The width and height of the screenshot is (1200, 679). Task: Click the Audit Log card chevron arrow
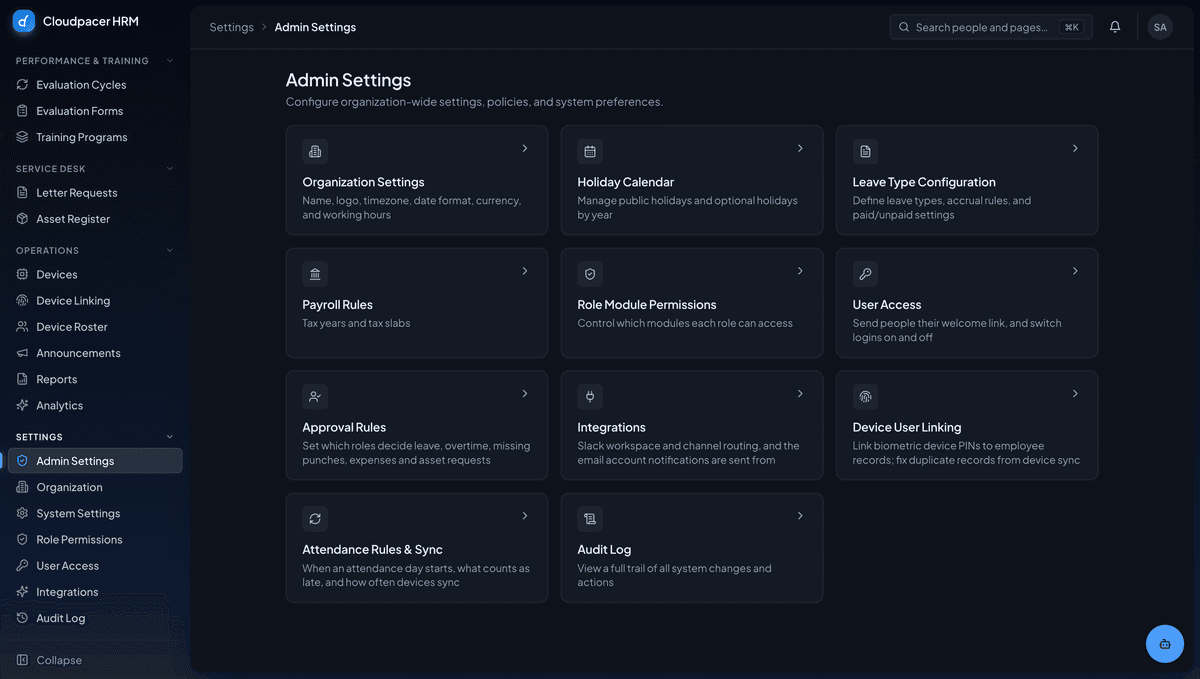800,516
